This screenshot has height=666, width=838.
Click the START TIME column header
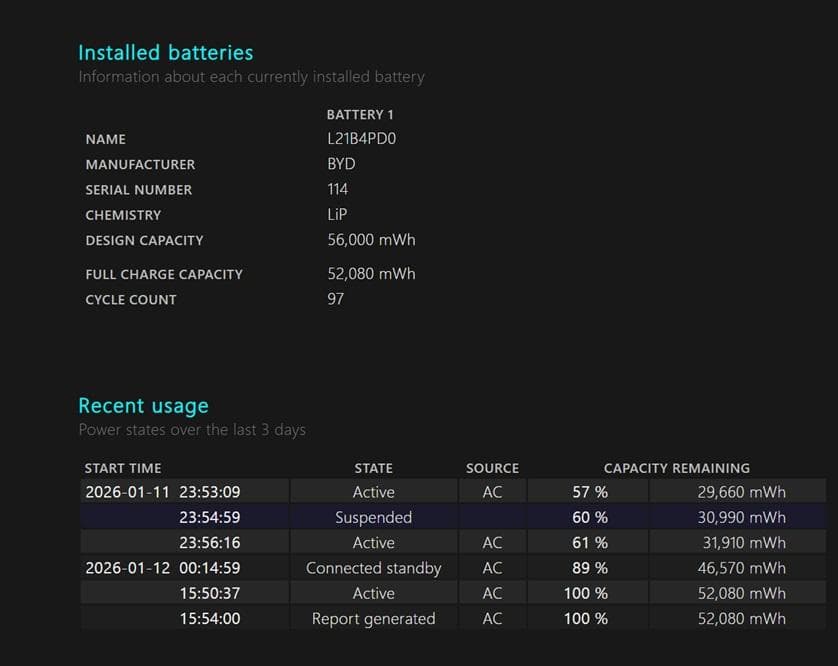(123, 468)
